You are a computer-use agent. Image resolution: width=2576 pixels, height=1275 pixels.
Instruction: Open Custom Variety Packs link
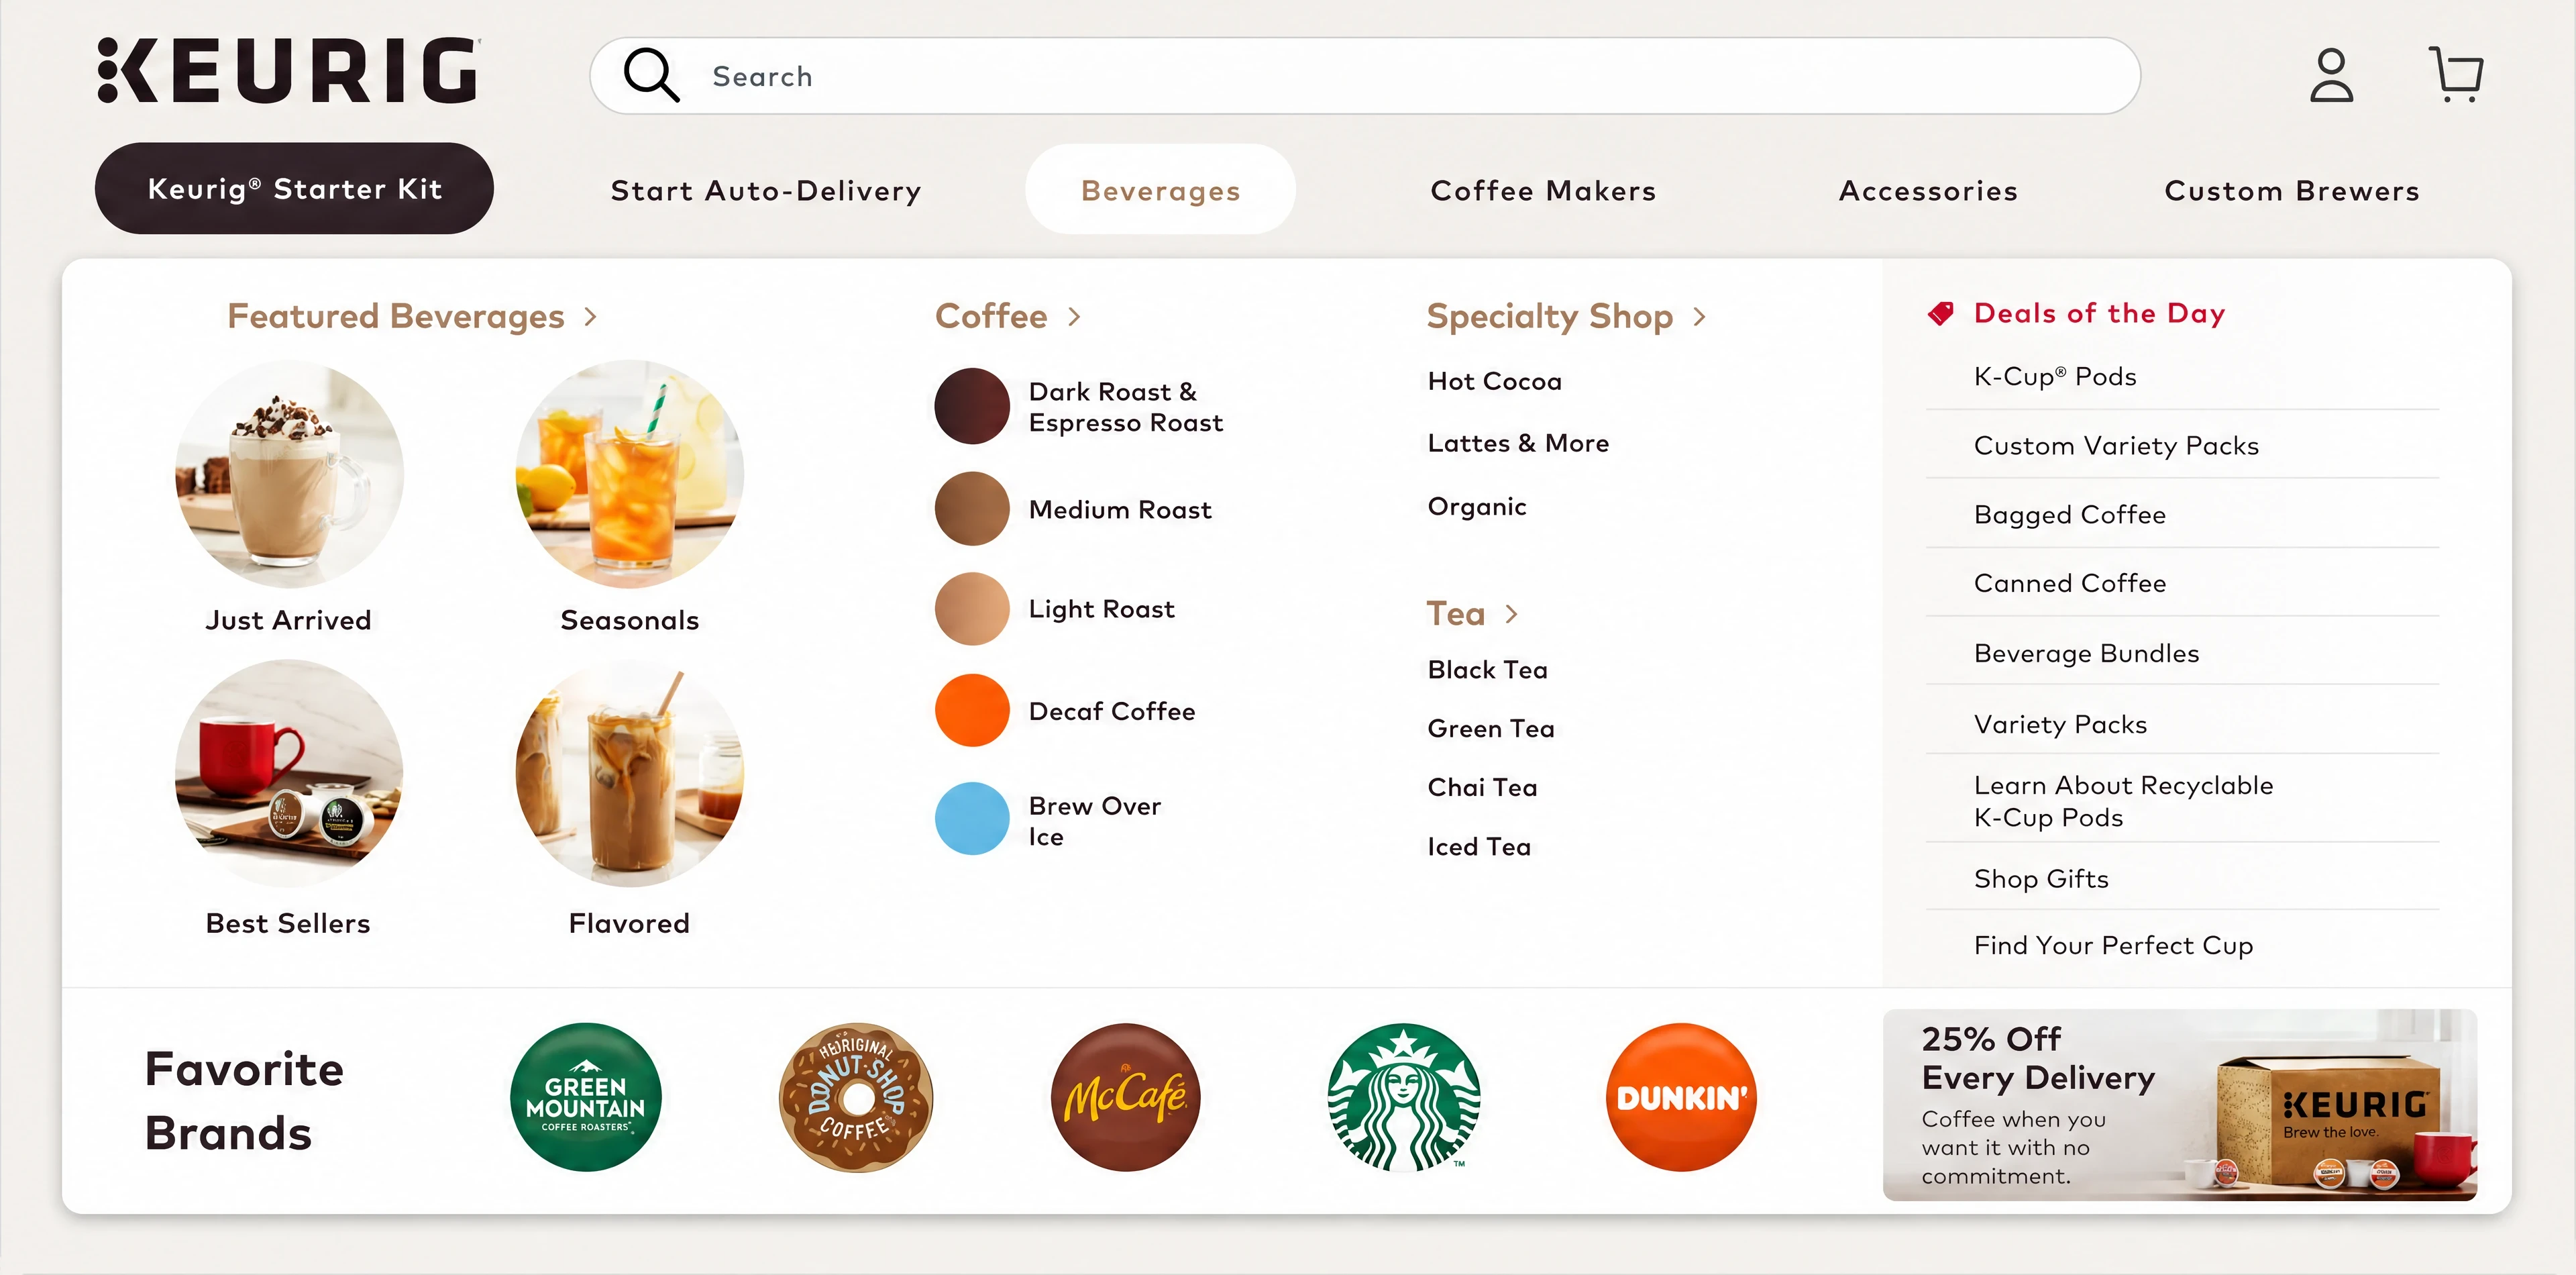click(2116, 445)
